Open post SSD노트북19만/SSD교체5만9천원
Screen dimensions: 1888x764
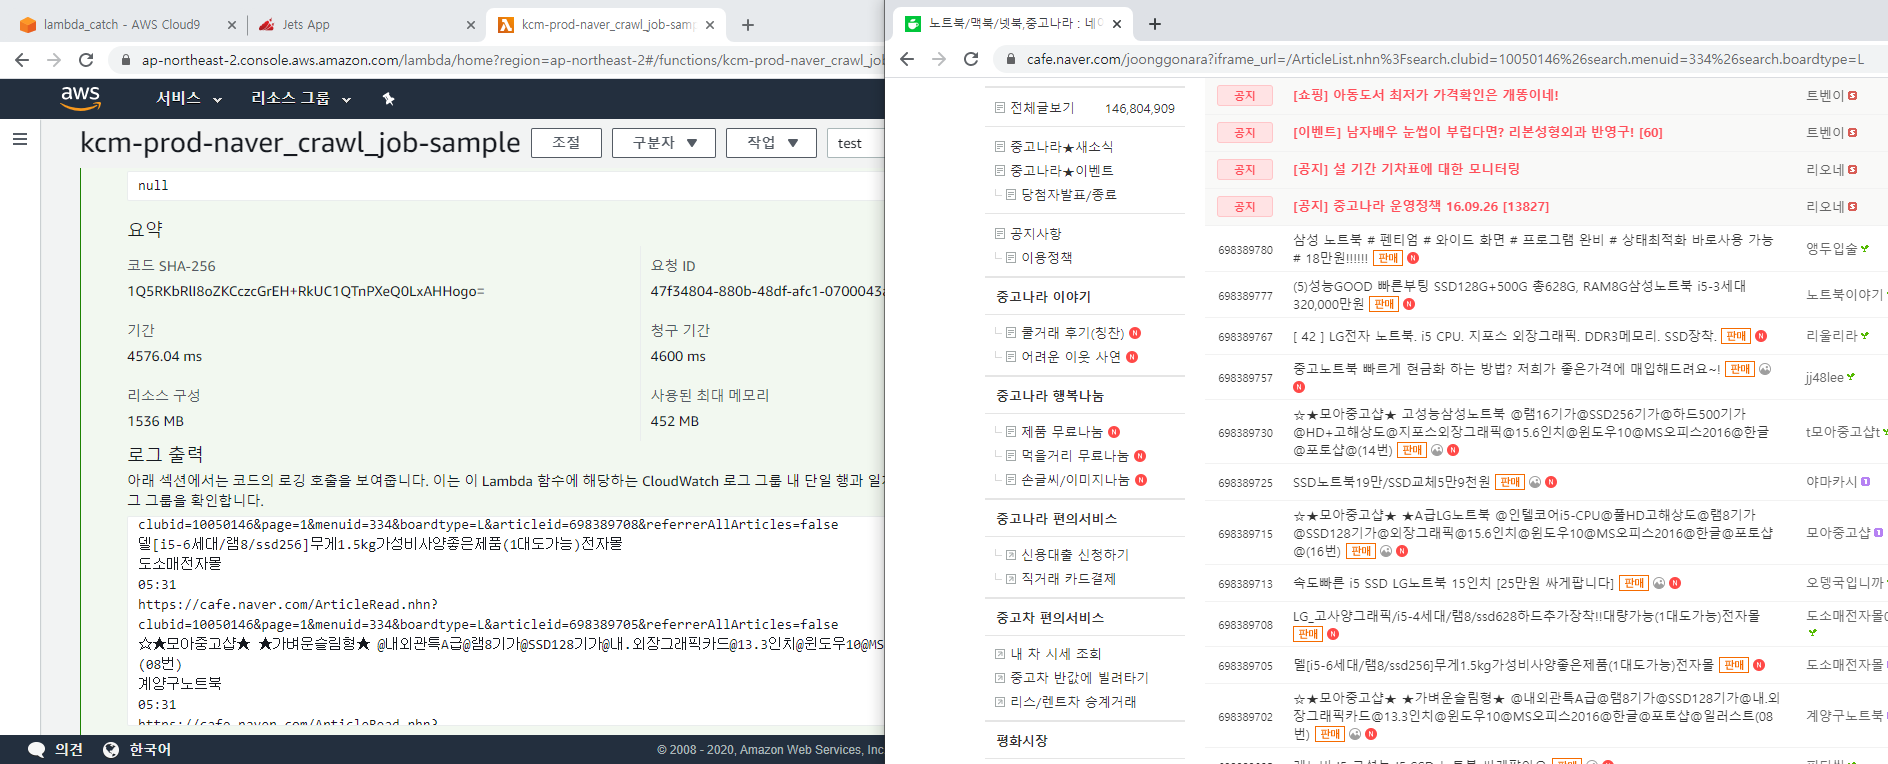click(x=1391, y=482)
